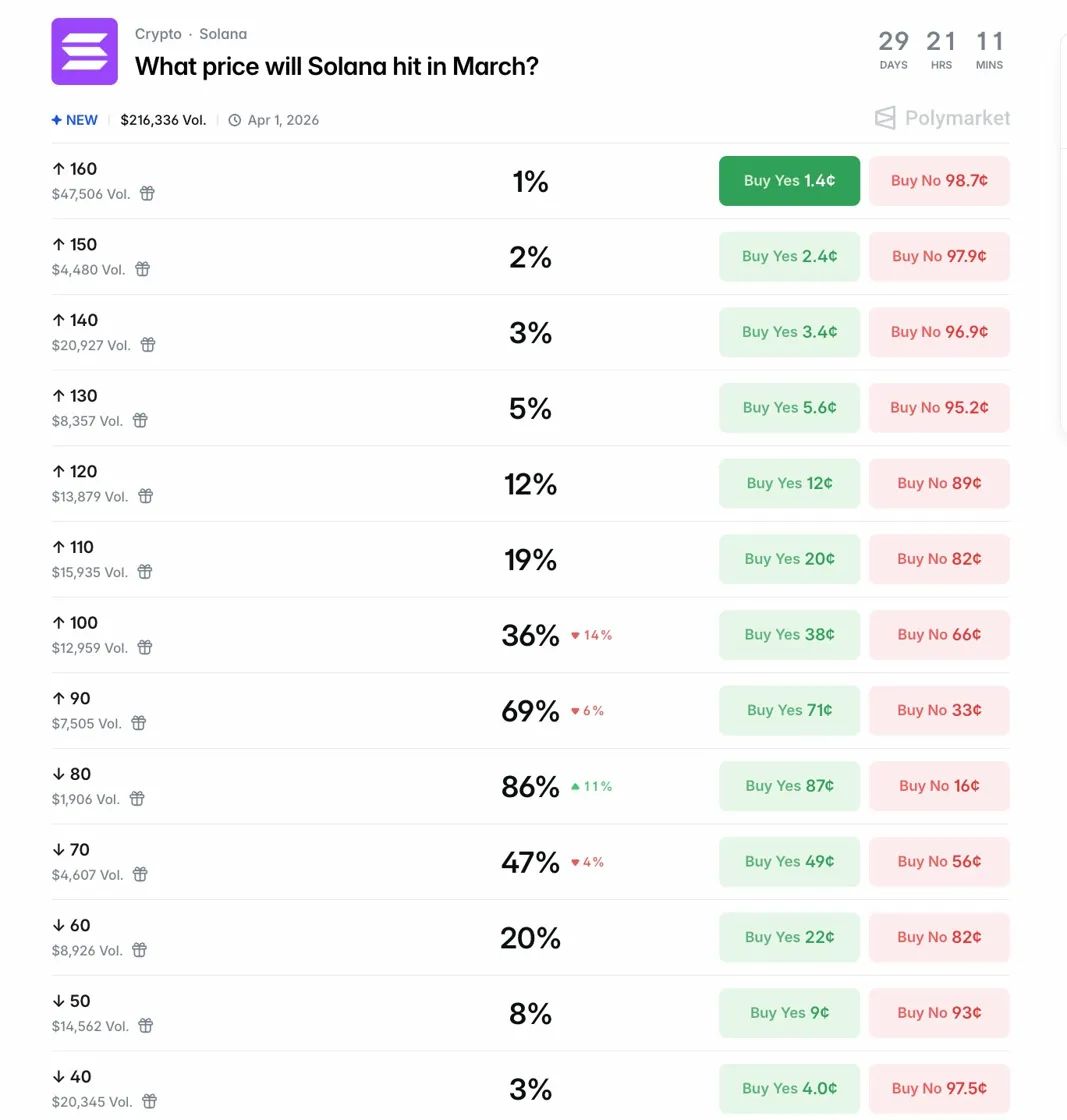Click the gift icon next to the 40 outcome
1067x1120 pixels.
pos(149,1101)
